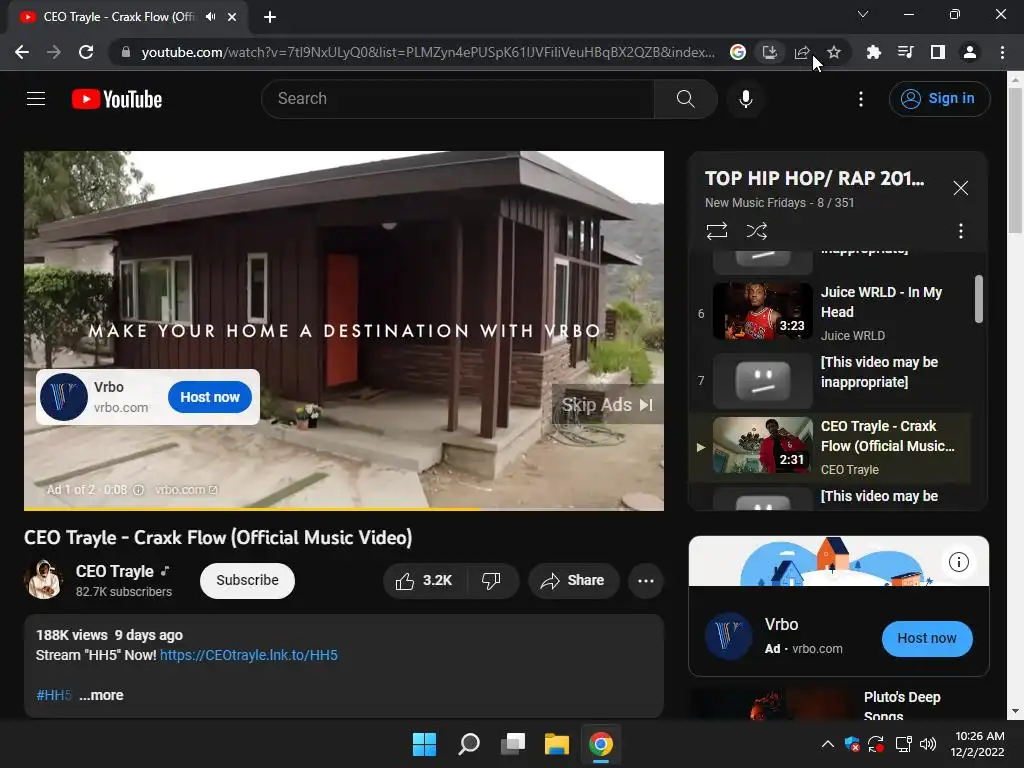This screenshot has height=768, width=1024.
Task: Open Windows Start menu
Action: point(424,744)
